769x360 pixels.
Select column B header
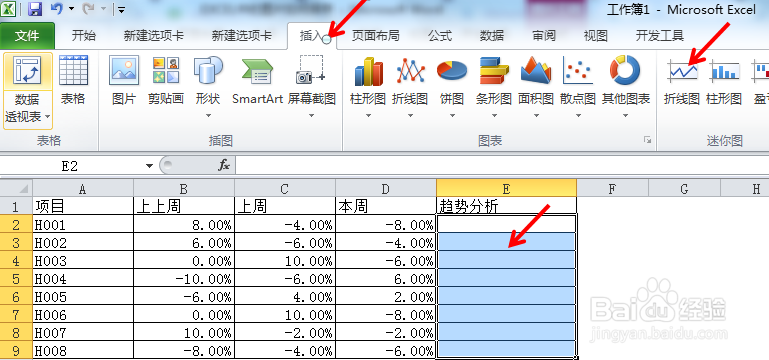pyautogui.click(x=184, y=188)
